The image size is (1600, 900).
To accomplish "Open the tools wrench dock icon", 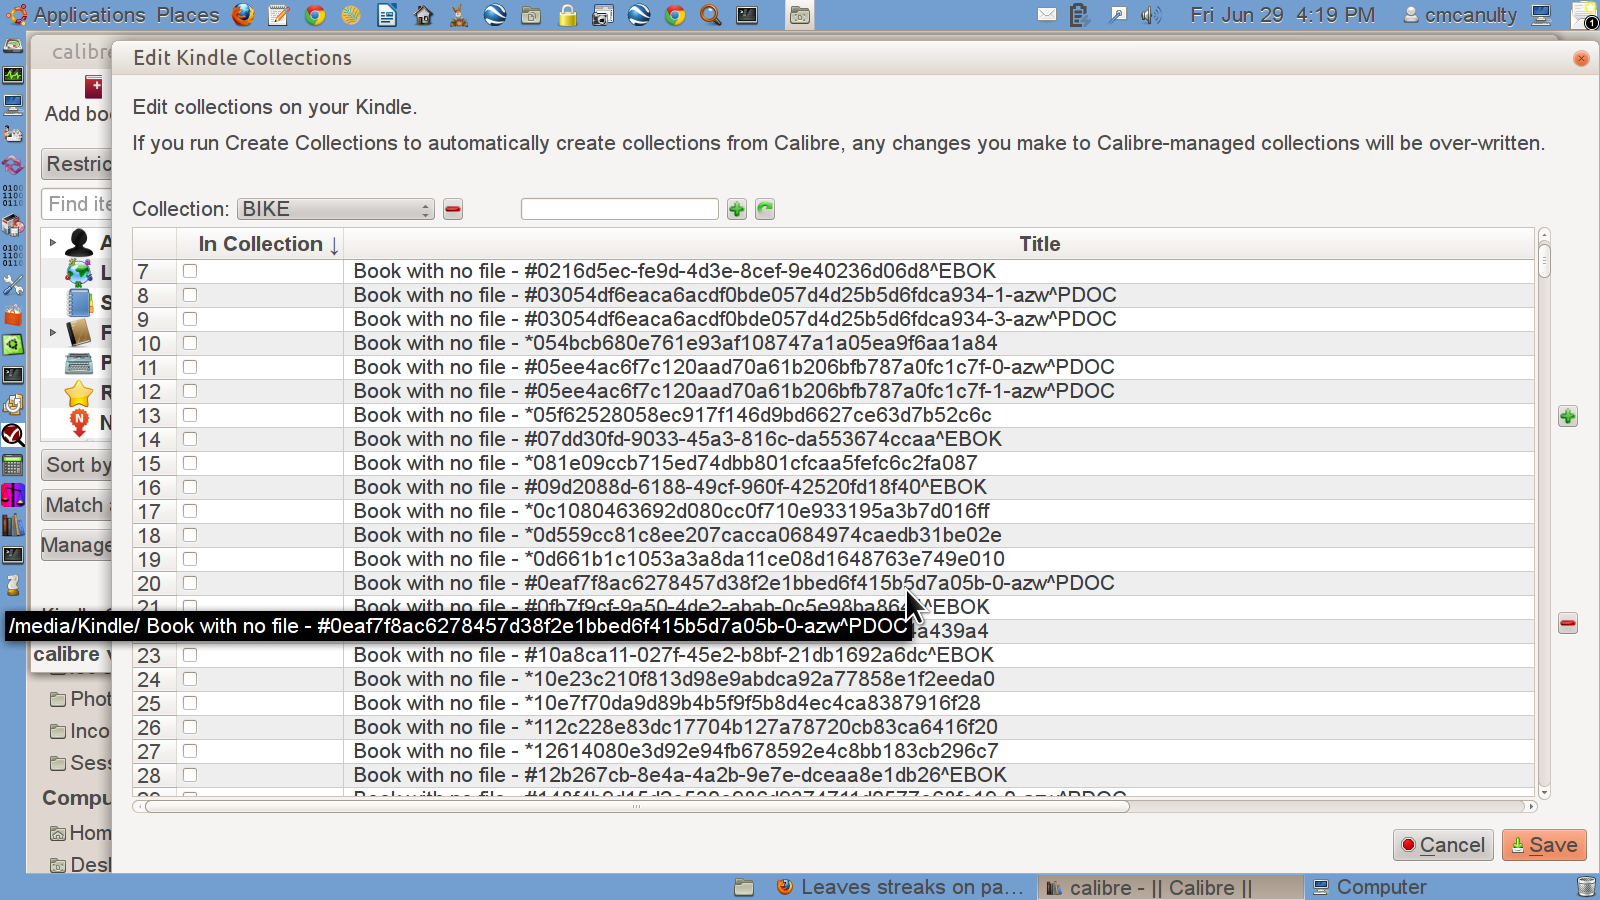I will coord(13,285).
